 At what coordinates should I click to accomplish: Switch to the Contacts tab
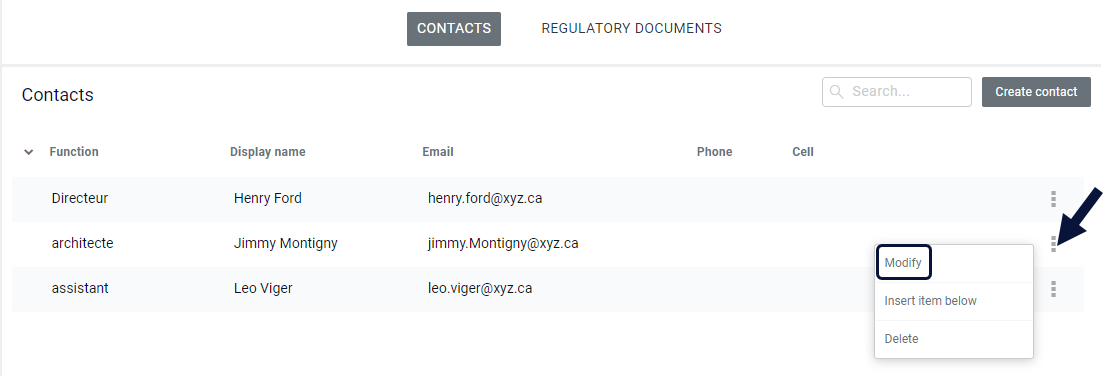click(x=454, y=29)
